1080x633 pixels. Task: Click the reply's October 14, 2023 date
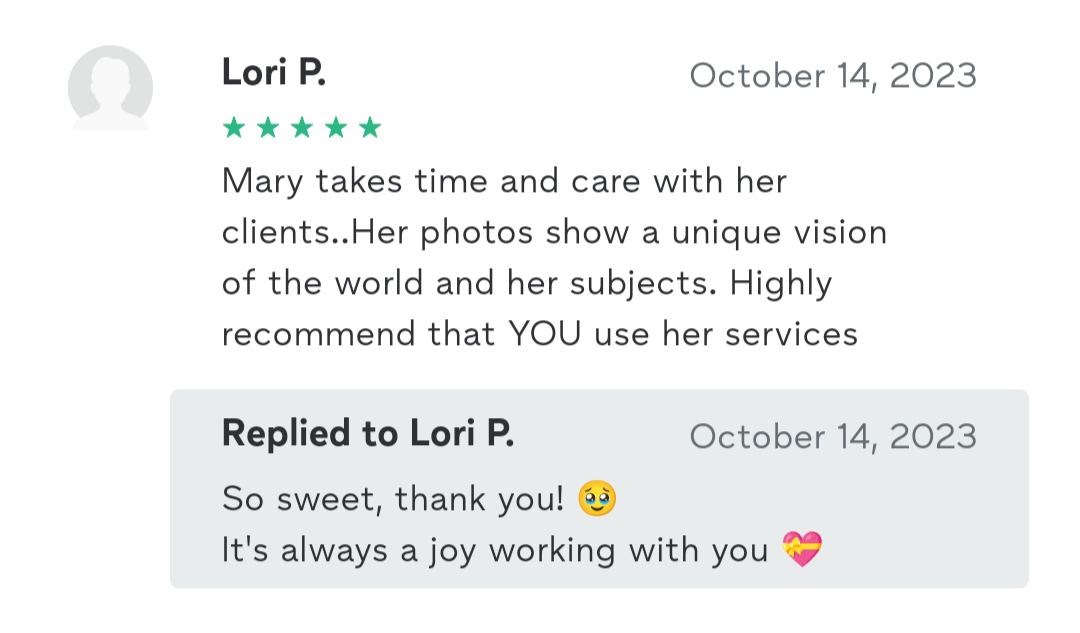(833, 437)
